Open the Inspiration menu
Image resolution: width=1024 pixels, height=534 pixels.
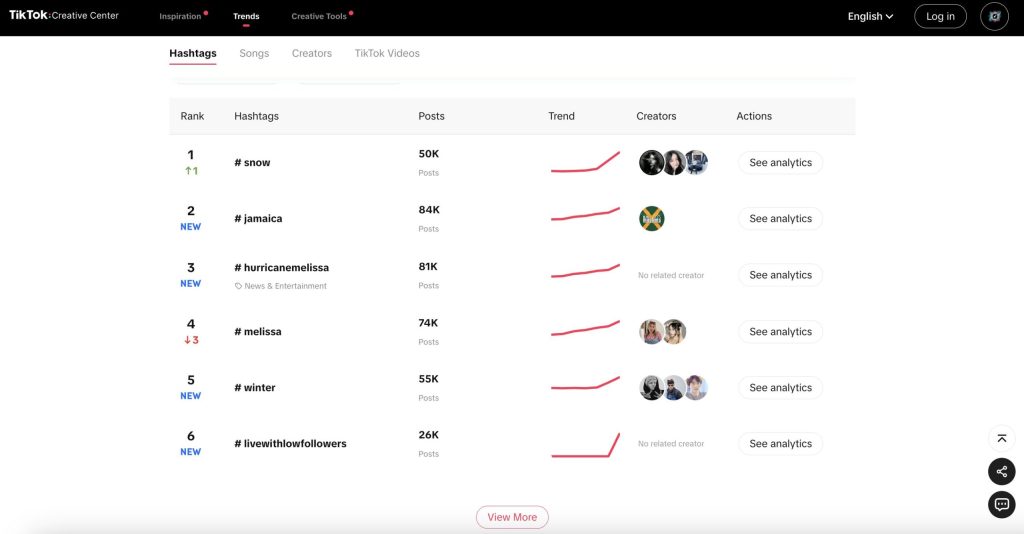point(180,16)
